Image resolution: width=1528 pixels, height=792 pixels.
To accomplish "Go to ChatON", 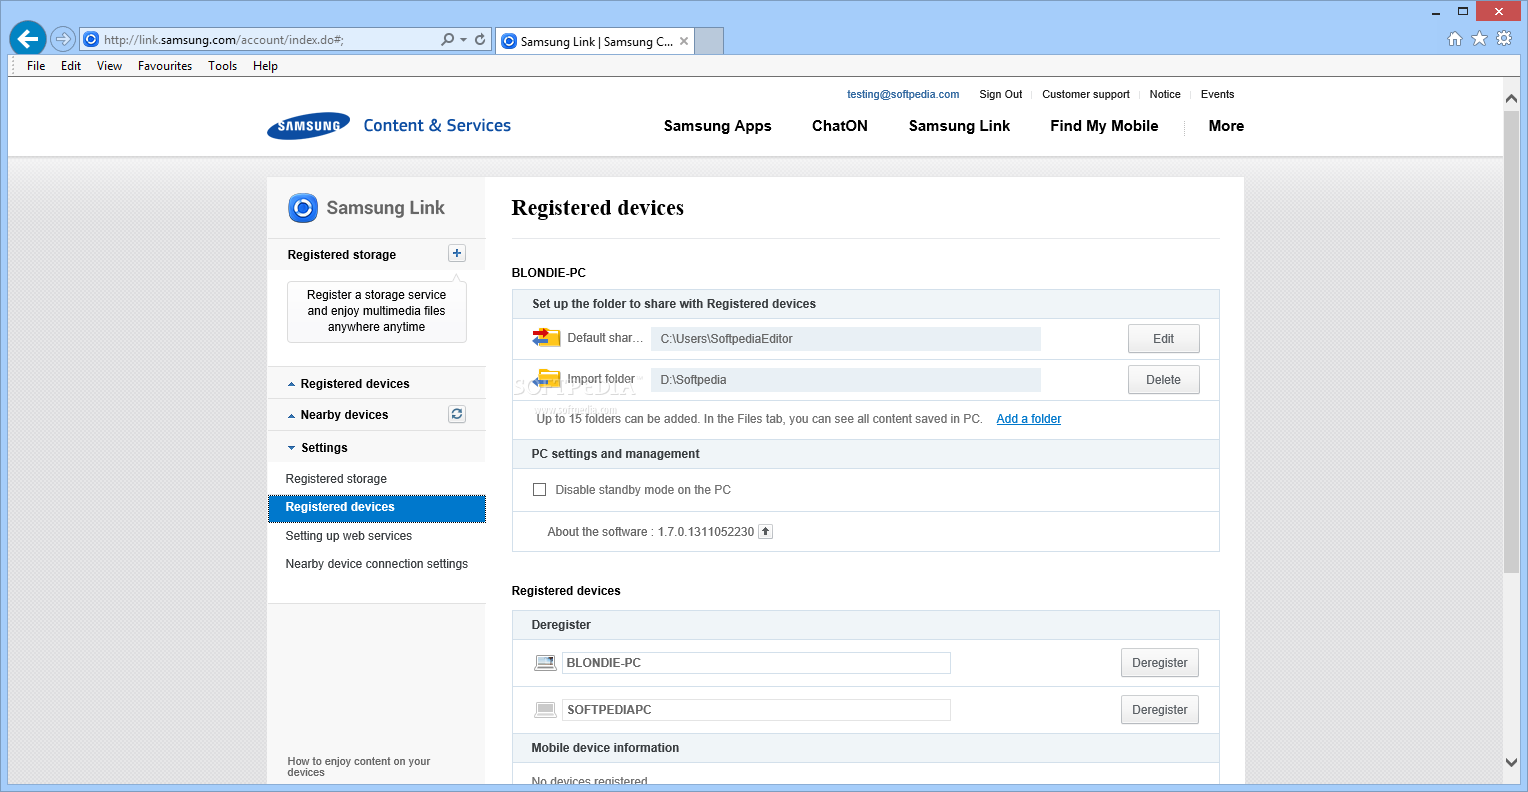I will tap(840, 126).
